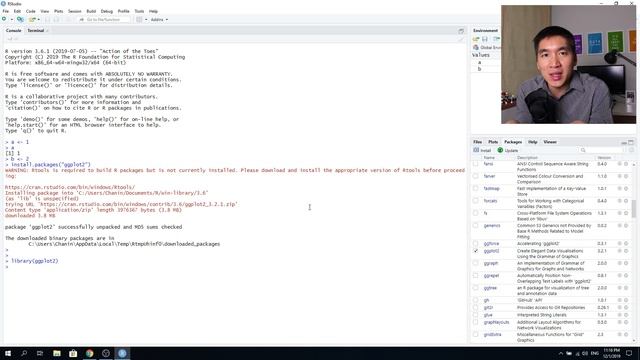Image resolution: width=640 pixels, height=360 pixels.
Task: Open the panes layout dropdown arrow
Action: [146, 20]
